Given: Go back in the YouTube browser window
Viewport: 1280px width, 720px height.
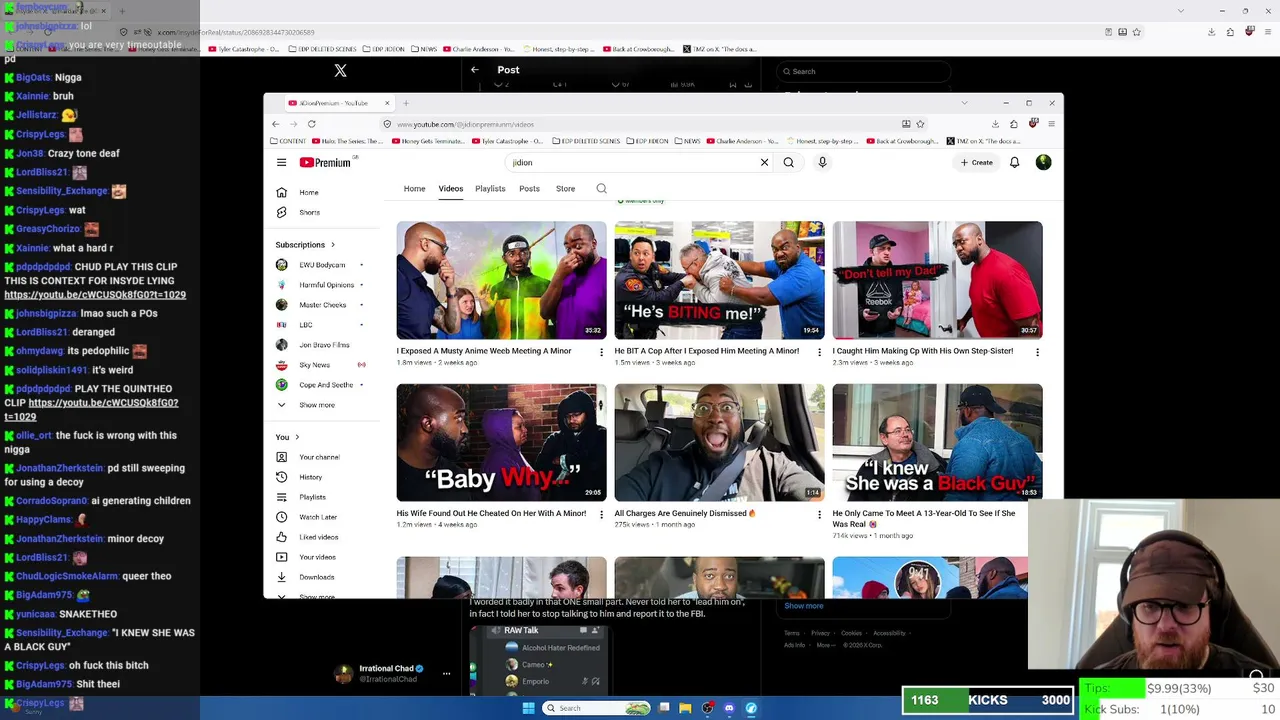Looking at the screenshot, I should 276,124.
